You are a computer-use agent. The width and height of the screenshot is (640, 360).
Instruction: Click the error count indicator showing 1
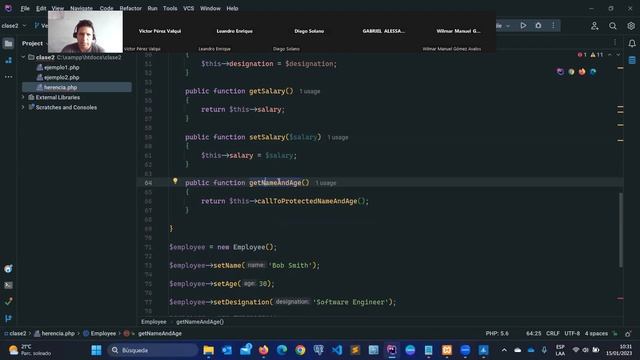coord(582,55)
